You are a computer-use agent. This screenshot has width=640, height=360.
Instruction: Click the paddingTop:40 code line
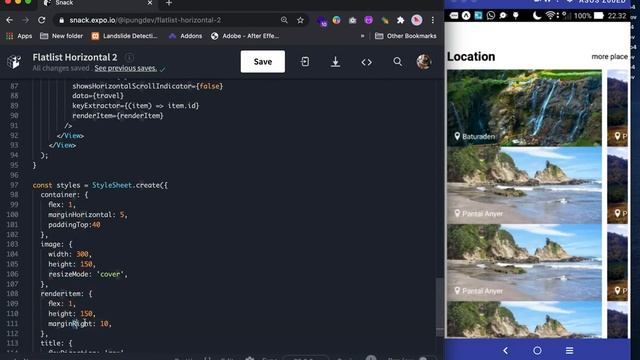[x=74, y=224]
